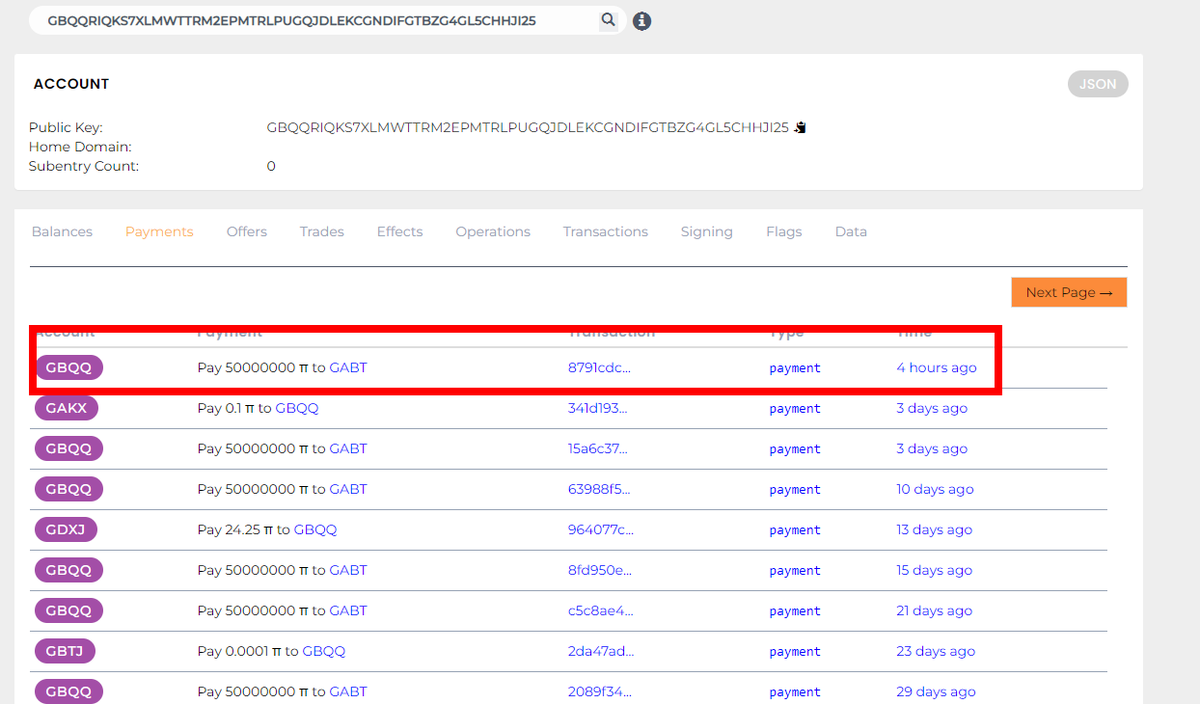Image resolution: width=1200 pixels, height=704 pixels.
Task: Click the GBTJ account badge
Action: (66, 651)
